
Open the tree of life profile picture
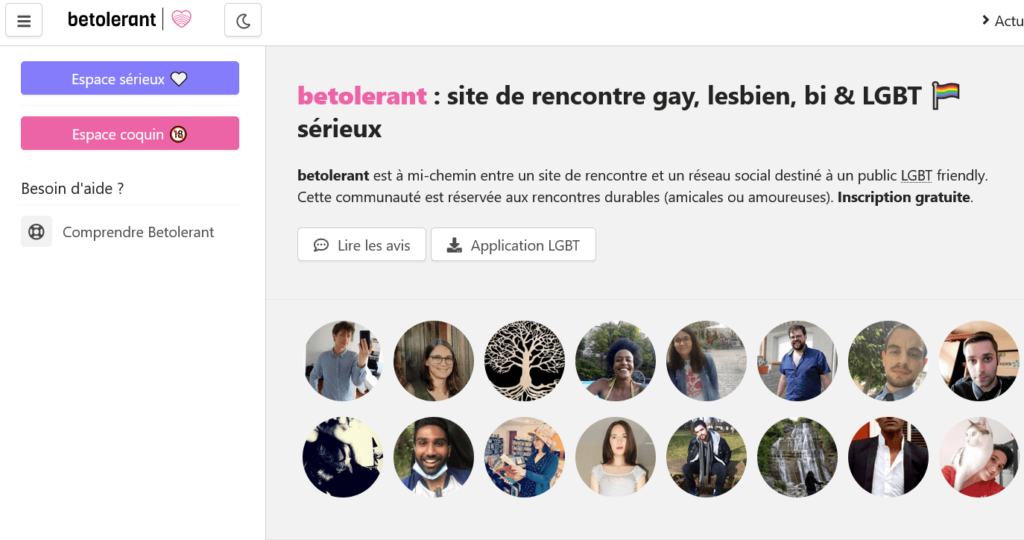524,361
